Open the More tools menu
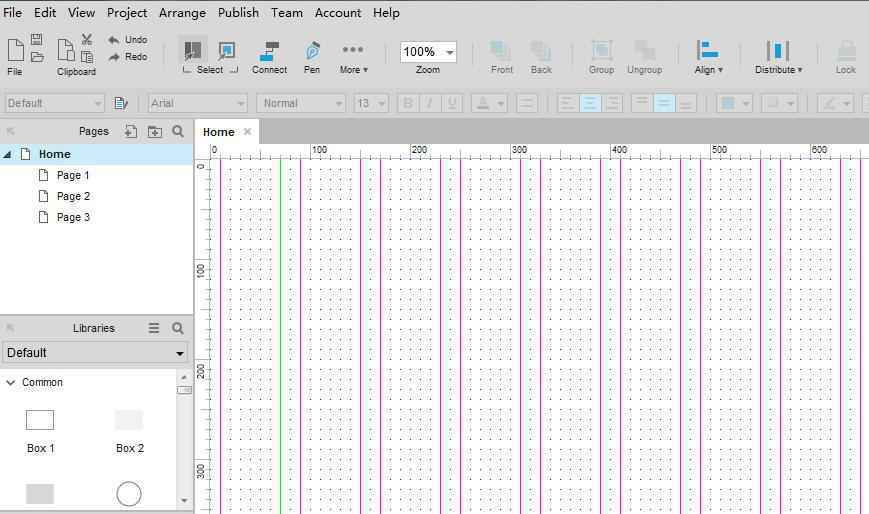The width and height of the screenshot is (869, 514). pos(354,58)
